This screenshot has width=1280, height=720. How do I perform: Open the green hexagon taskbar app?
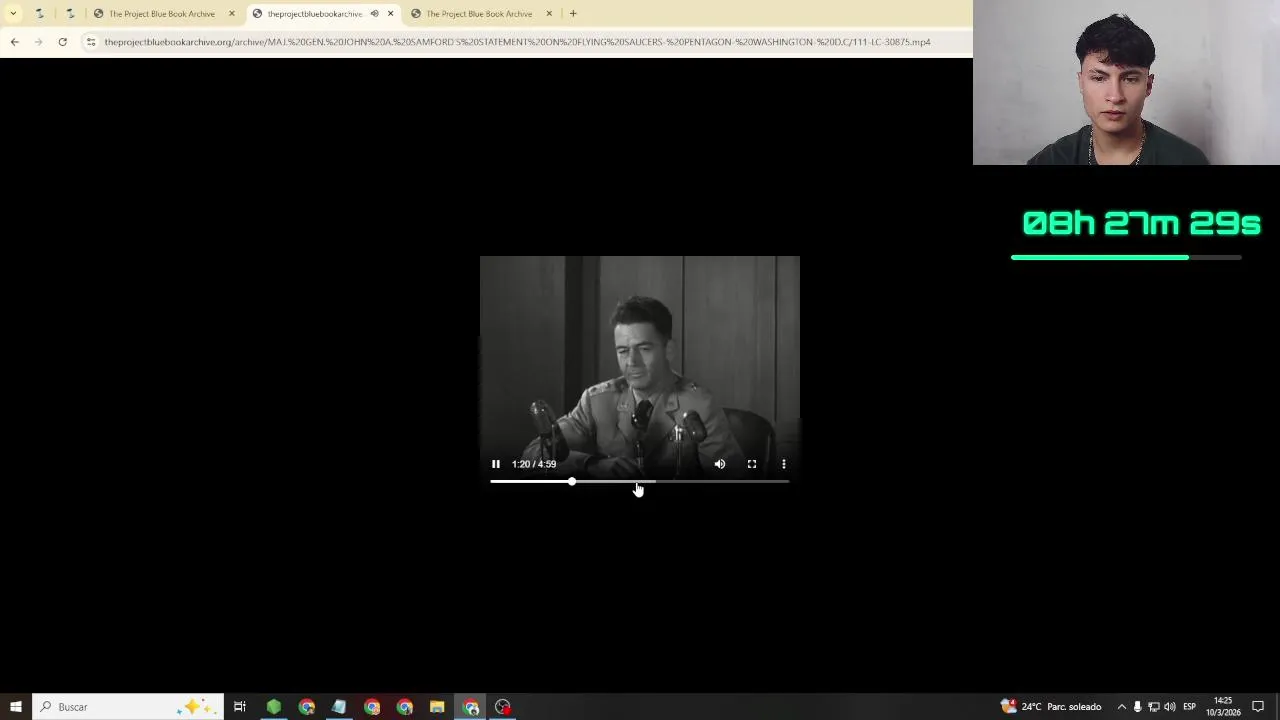[274, 707]
